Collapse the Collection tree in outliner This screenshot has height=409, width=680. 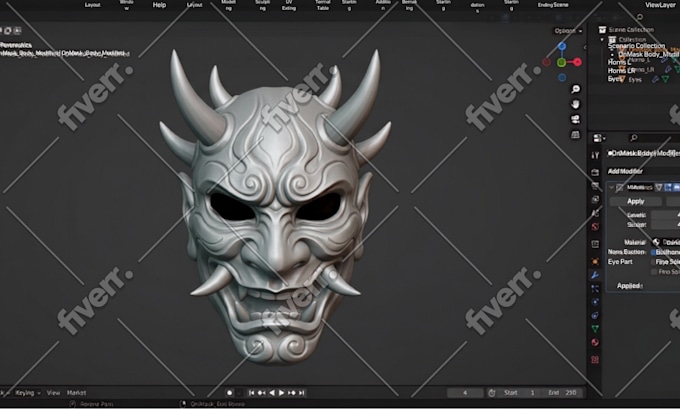point(602,39)
